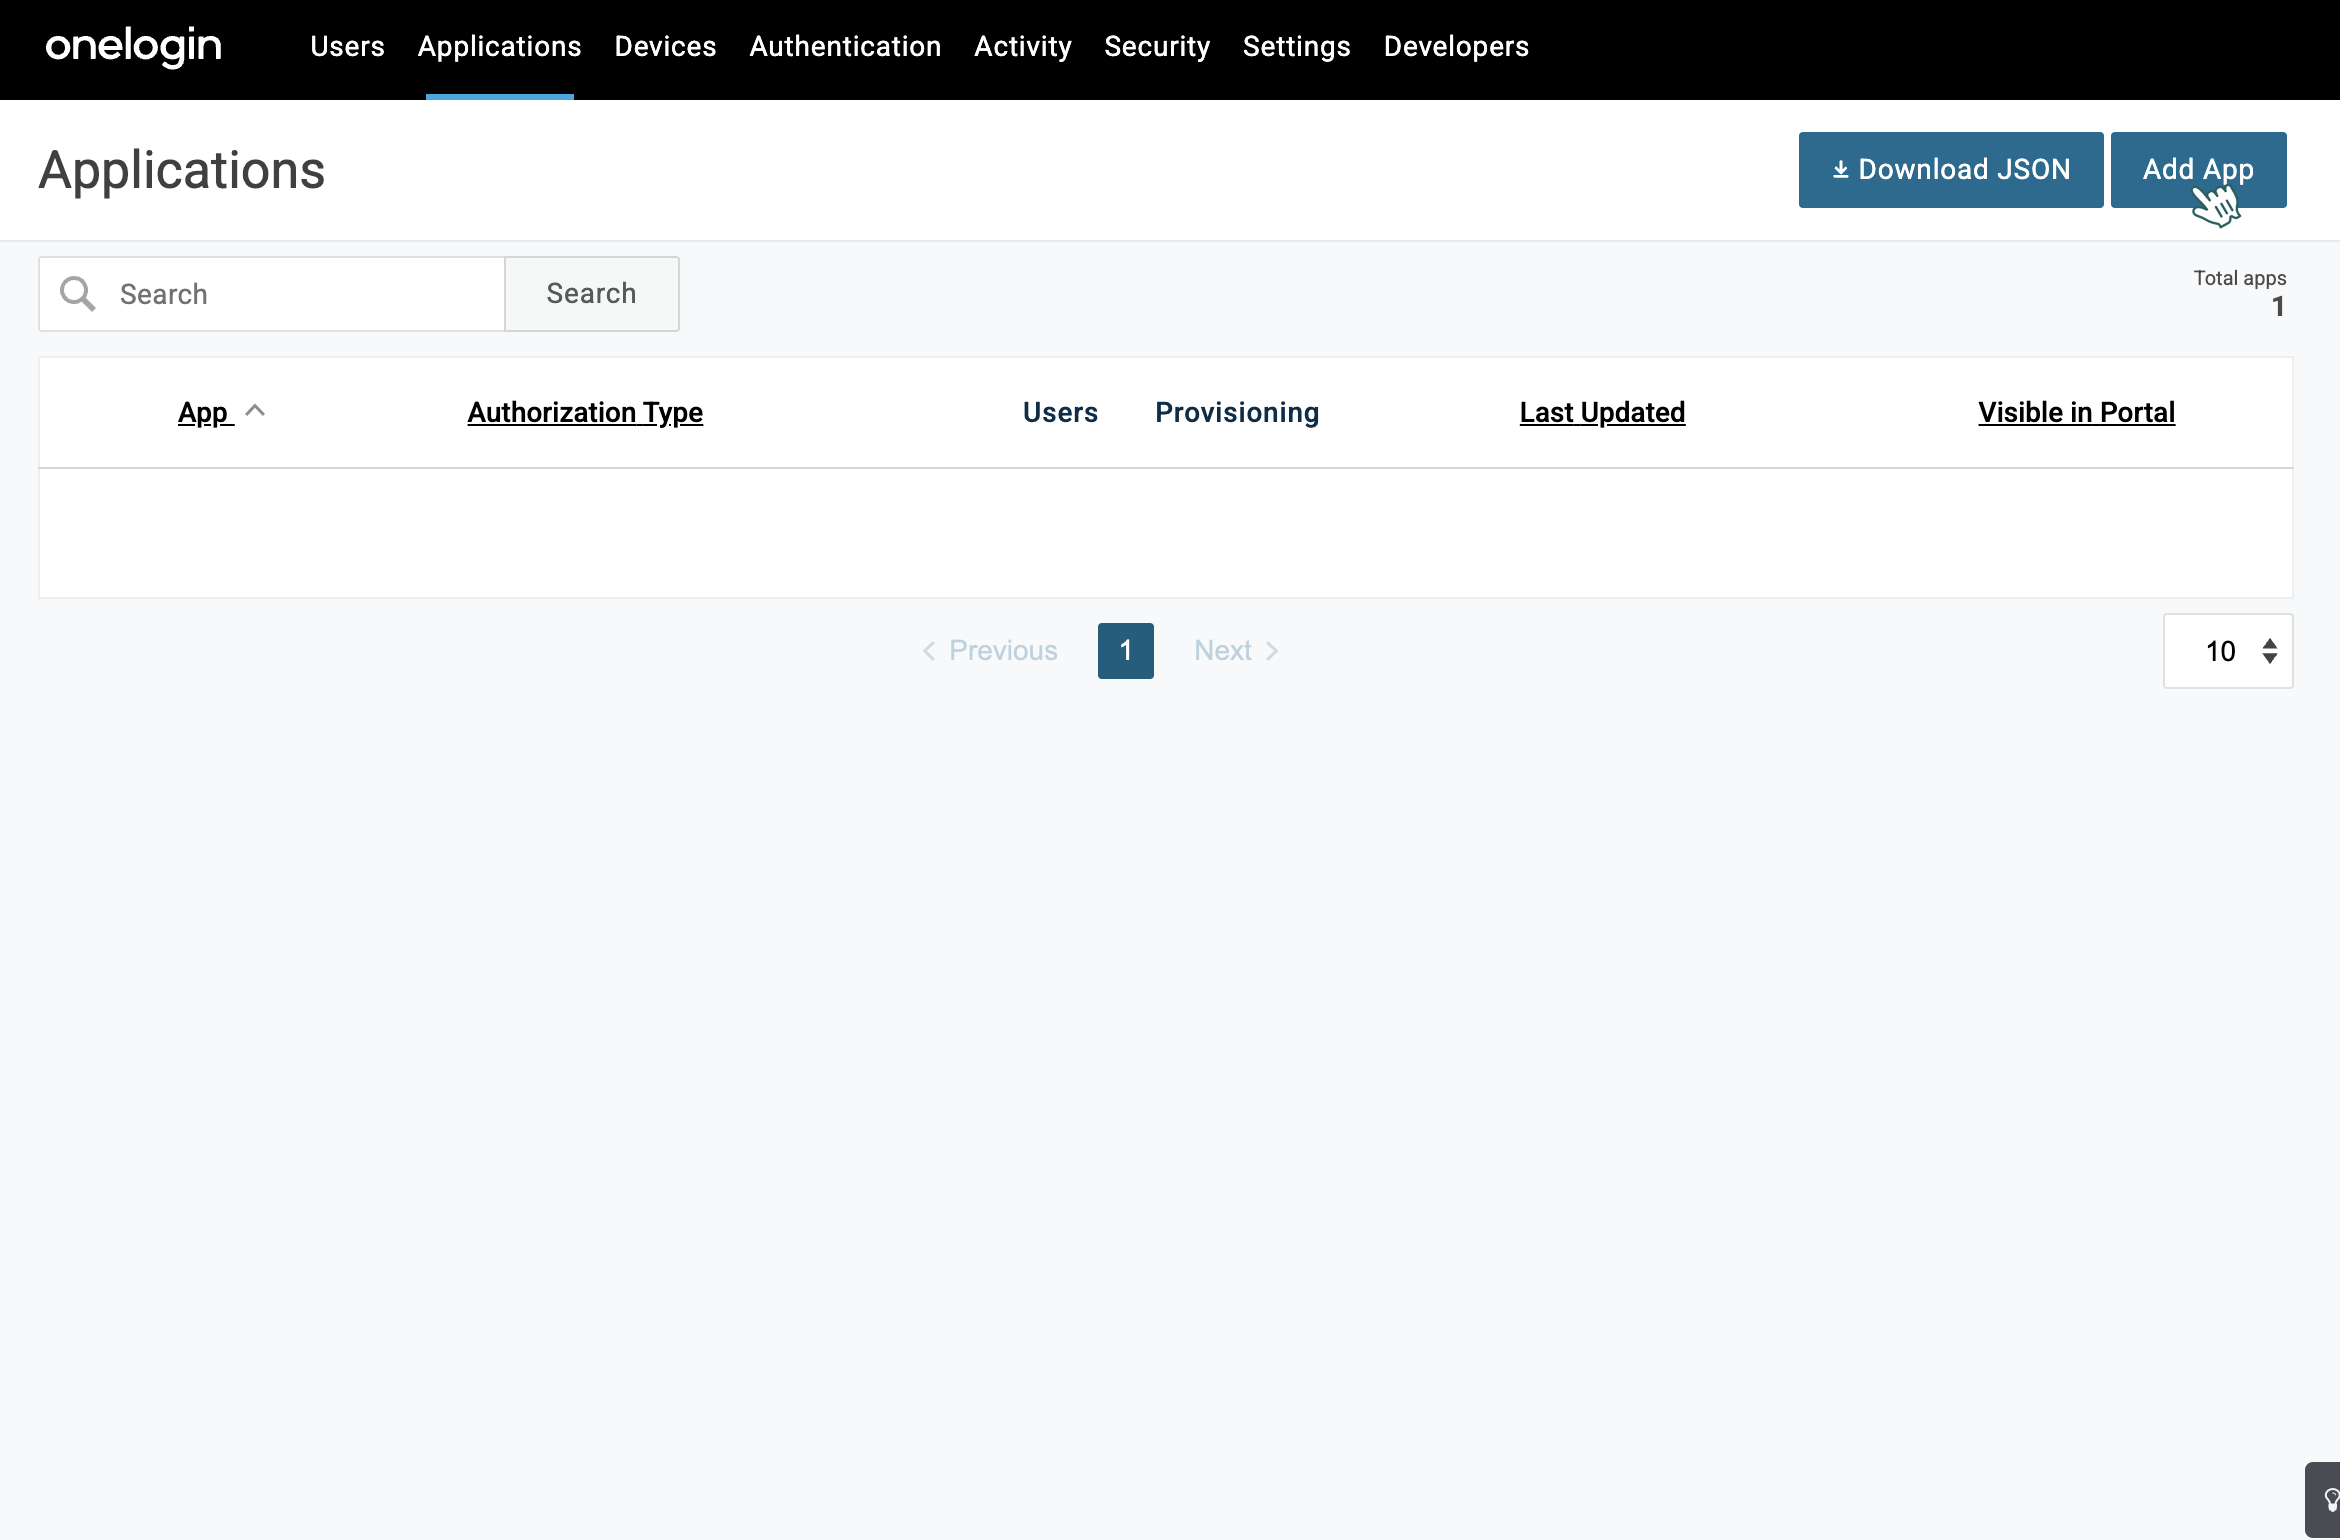The height and width of the screenshot is (1540, 2340).
Task: Open the Devices menu
Action: (x=665, y=46)
